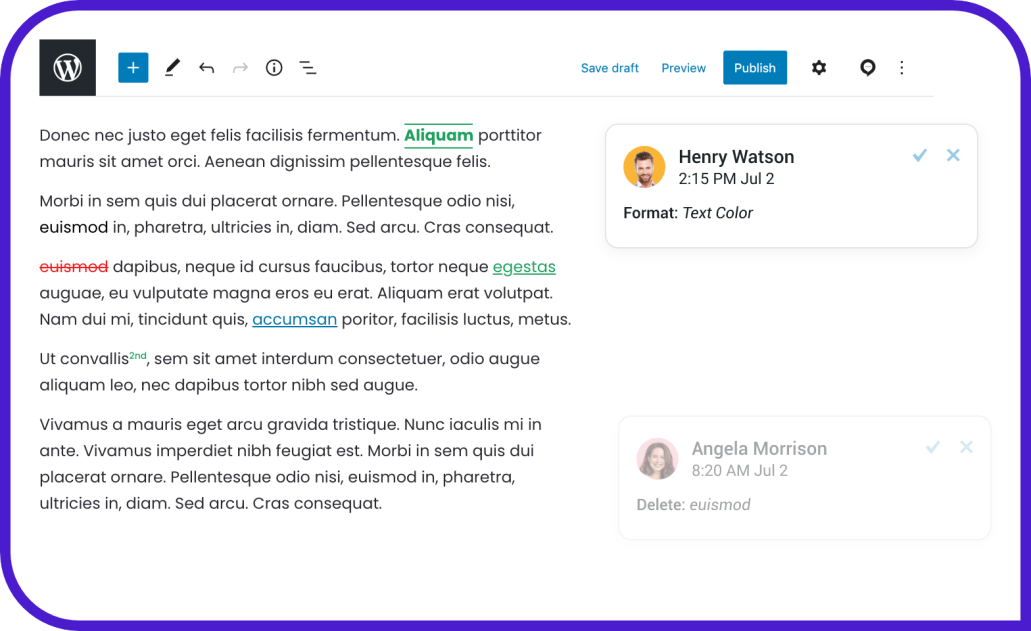
Task: Open the document details info icon
Action: 274,68
